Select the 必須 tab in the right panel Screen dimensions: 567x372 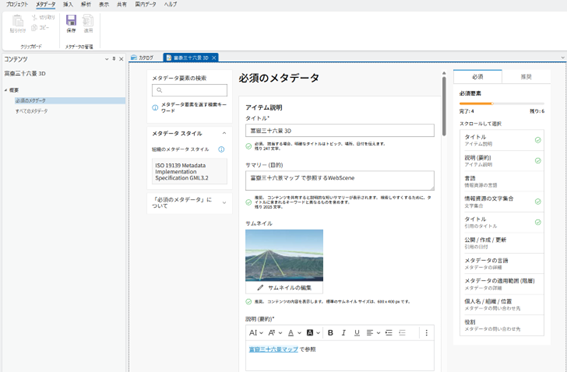point(478,77)
